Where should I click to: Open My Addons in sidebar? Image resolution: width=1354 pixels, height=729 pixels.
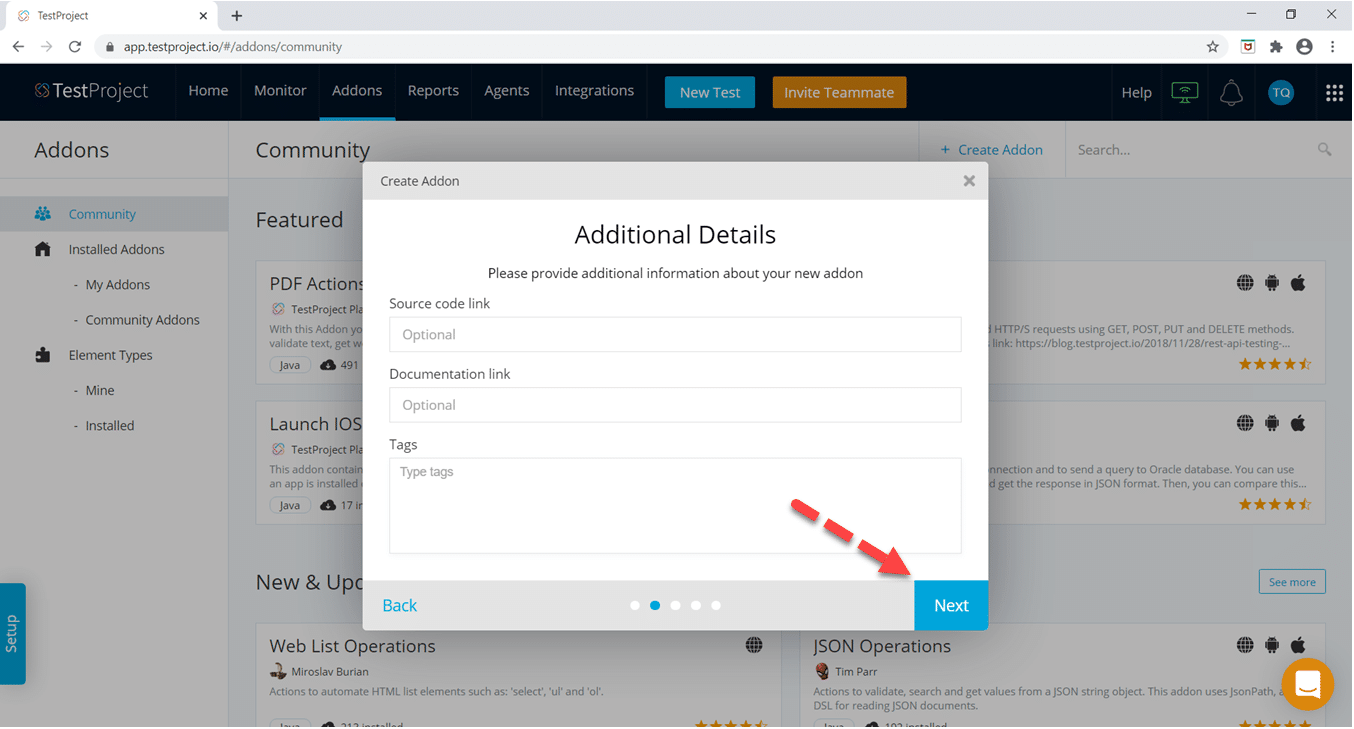118,285
